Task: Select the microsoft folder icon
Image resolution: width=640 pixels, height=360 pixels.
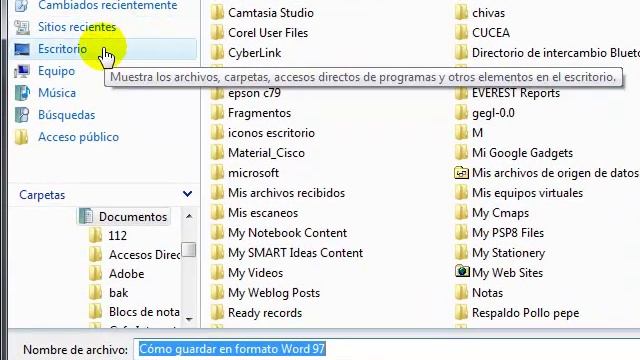Action: click(218, 173)
